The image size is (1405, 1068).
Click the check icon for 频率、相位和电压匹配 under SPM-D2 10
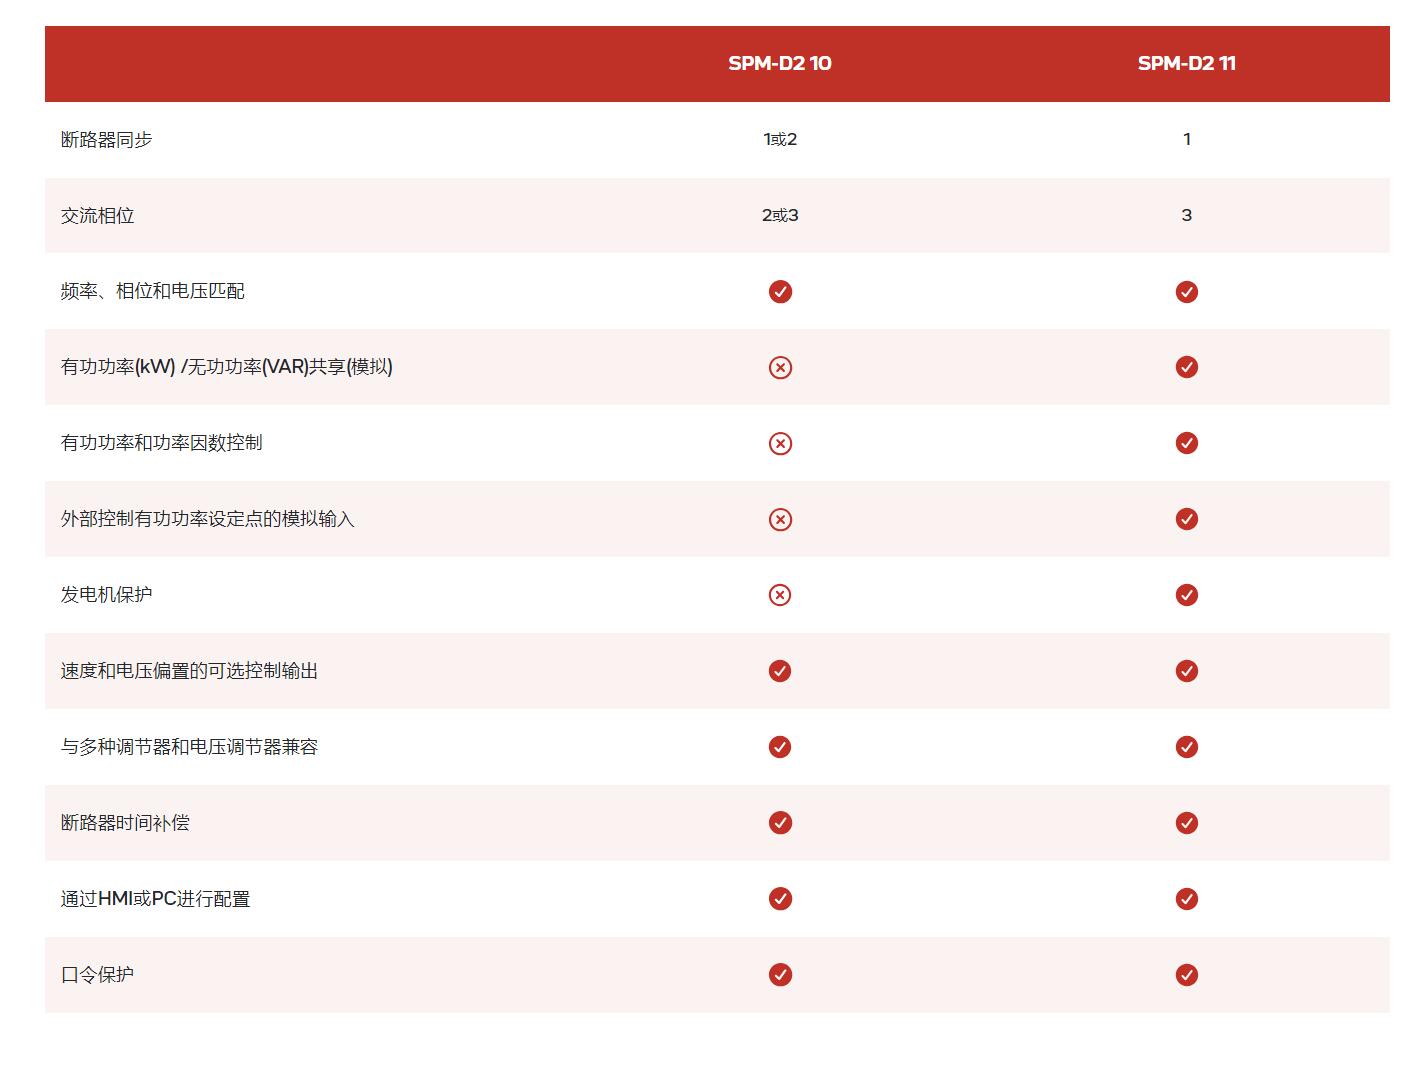779,291
